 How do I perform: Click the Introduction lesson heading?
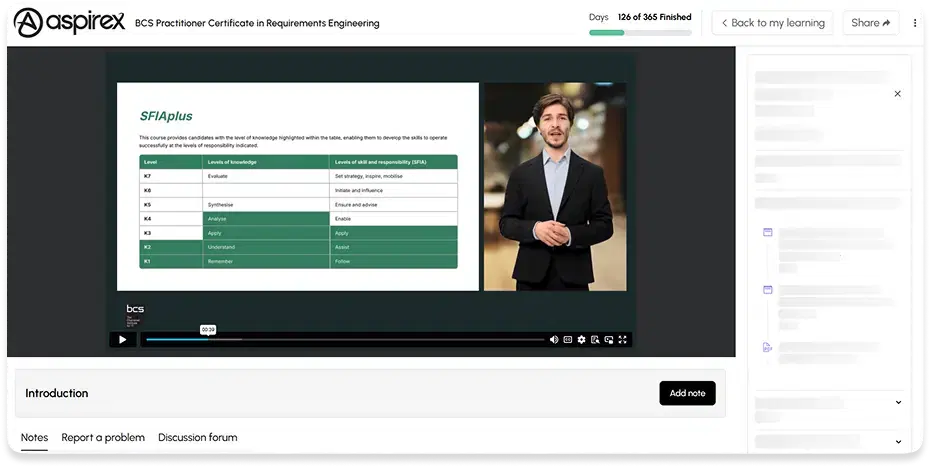(56, 393)
